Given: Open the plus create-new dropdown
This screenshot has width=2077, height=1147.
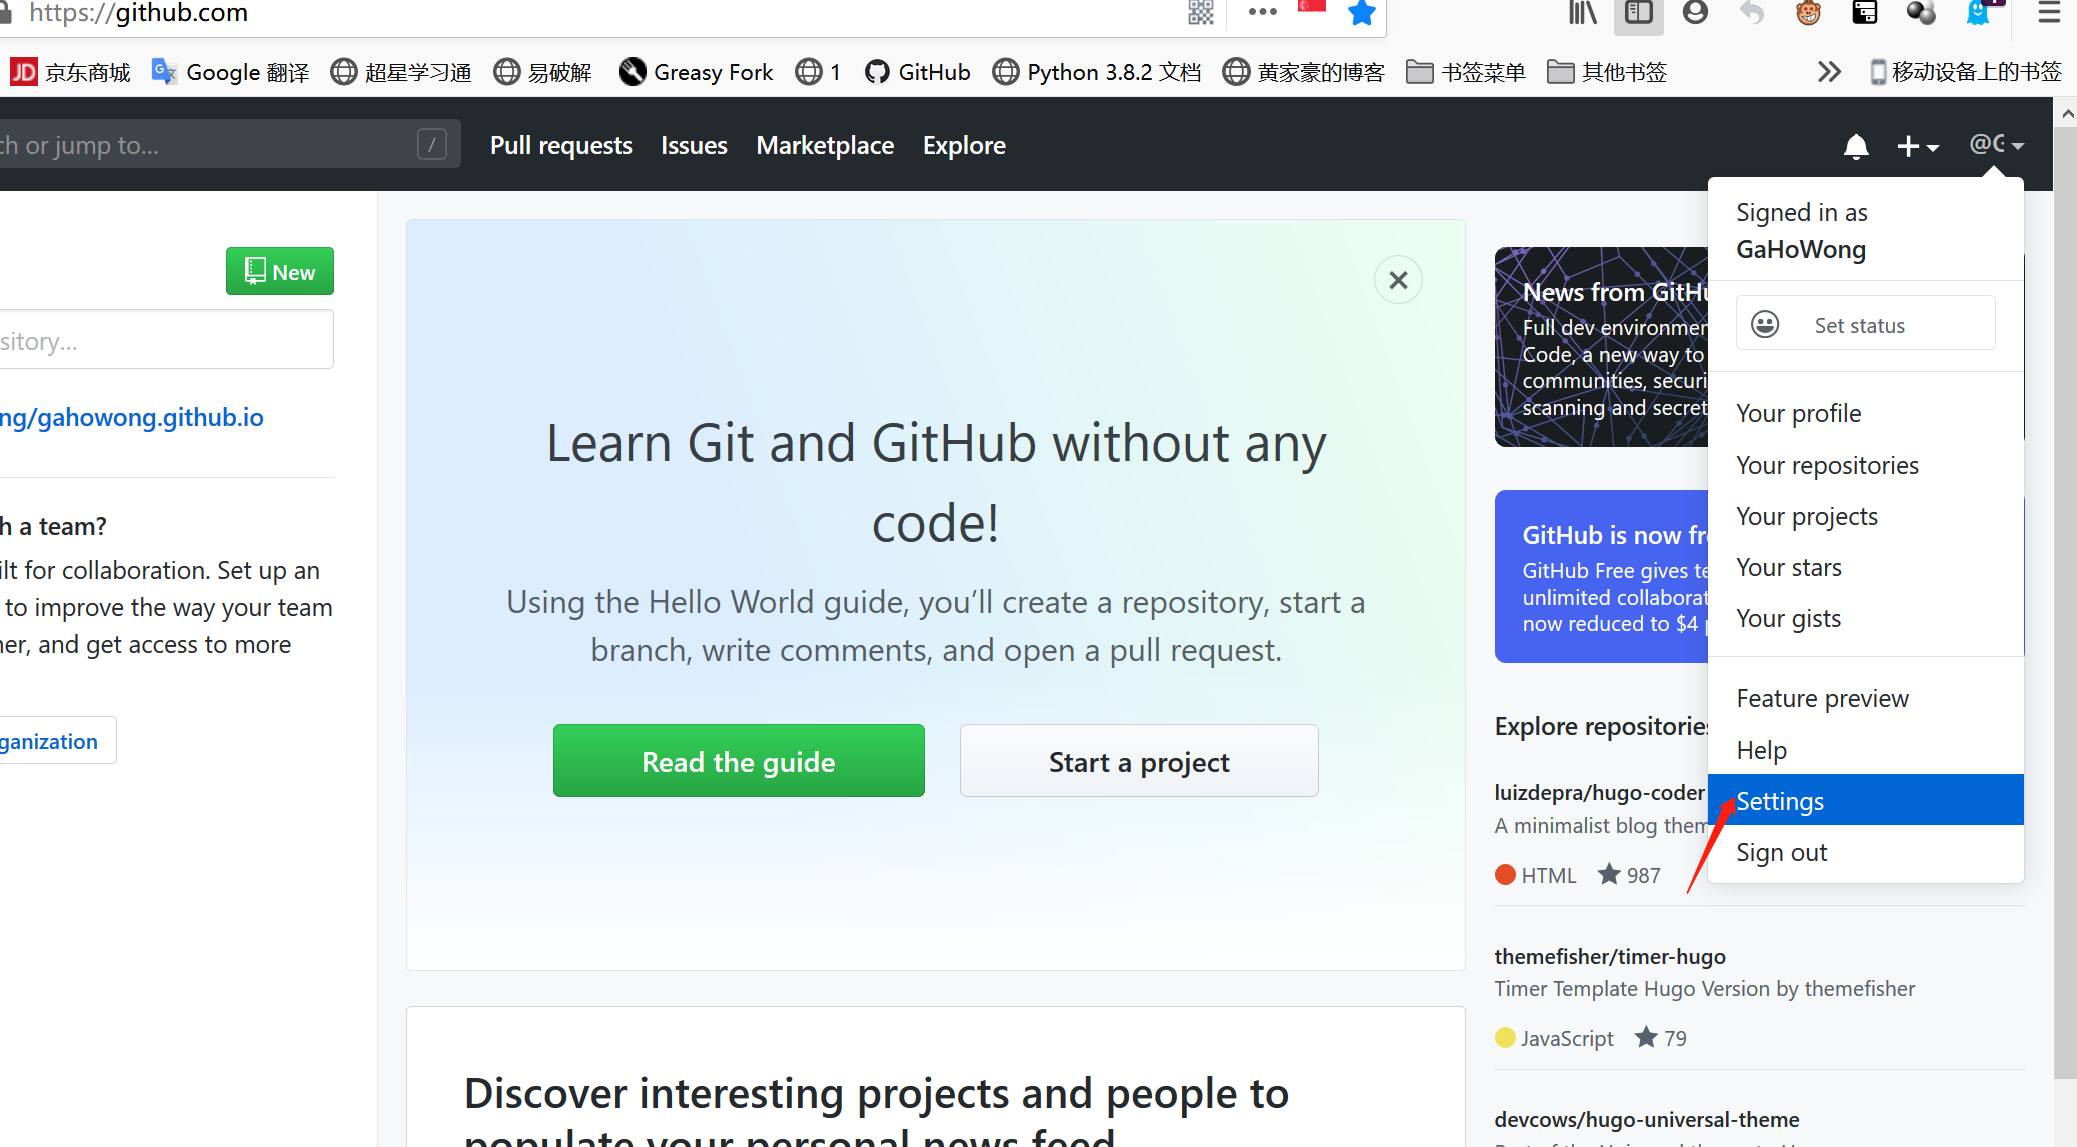Looking at the screenshot, I should click(x=1917, y=146).
